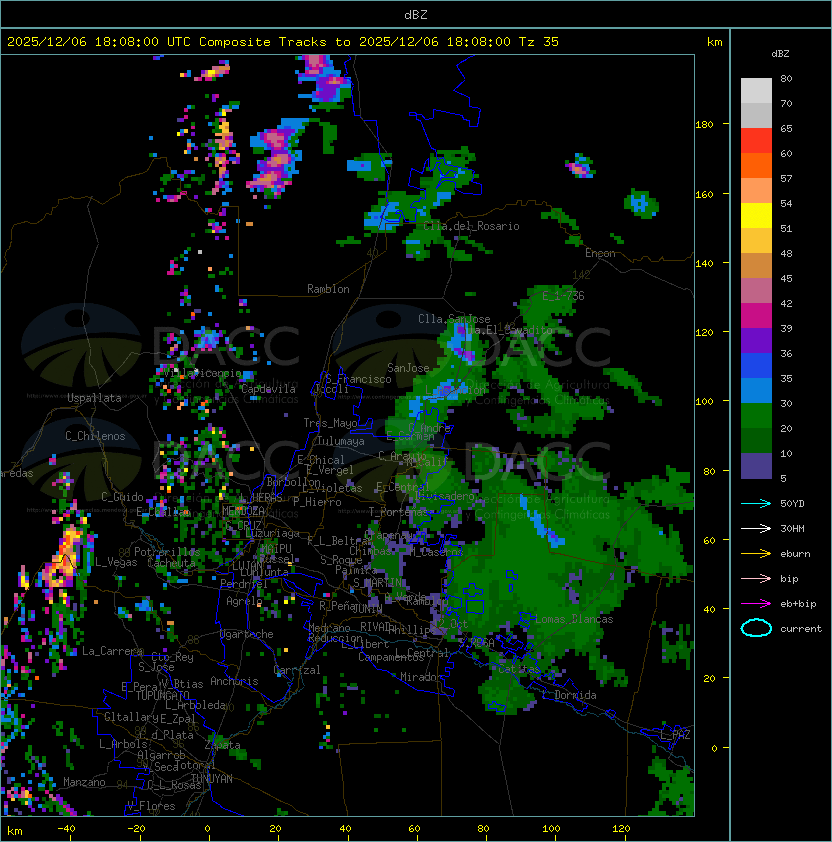The width and height of the screenshot is (832, 842).
Task: Click the 'TUNUYAN' map label
Action: [x=212, y=779]
